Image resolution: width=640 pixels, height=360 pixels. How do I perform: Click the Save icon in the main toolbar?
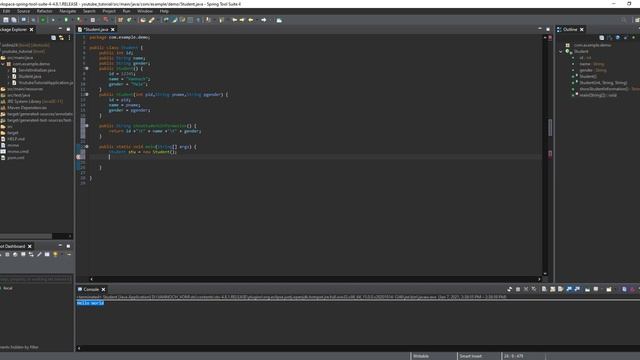click(x=6, y=20)
